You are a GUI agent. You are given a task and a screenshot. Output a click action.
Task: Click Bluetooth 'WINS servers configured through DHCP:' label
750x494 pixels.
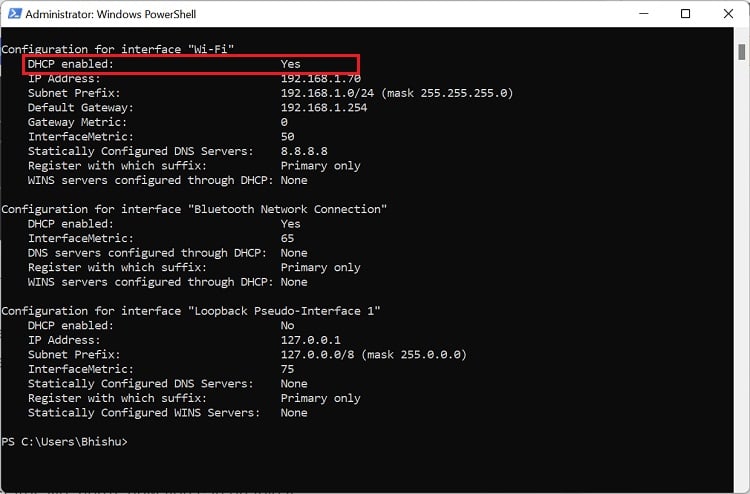click(x=151, y=282)
